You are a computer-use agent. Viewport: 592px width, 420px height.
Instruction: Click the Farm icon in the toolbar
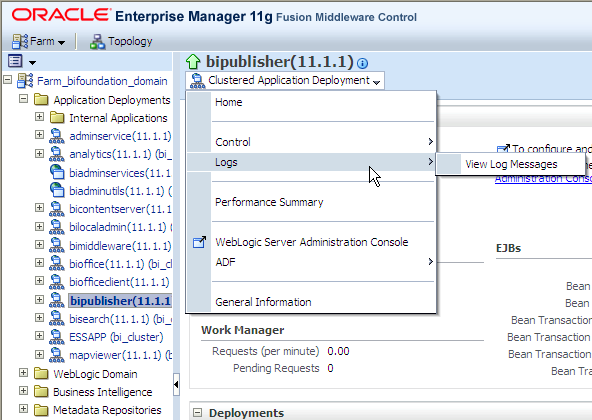click(x=20, y=42)
